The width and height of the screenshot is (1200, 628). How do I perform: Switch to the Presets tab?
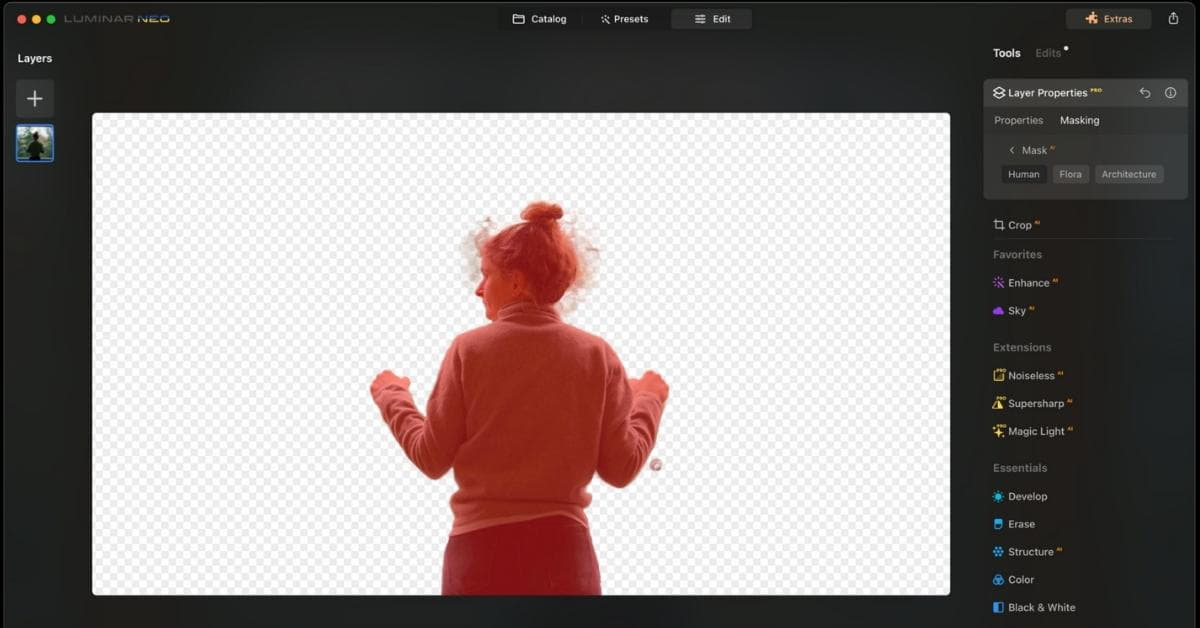624,18
